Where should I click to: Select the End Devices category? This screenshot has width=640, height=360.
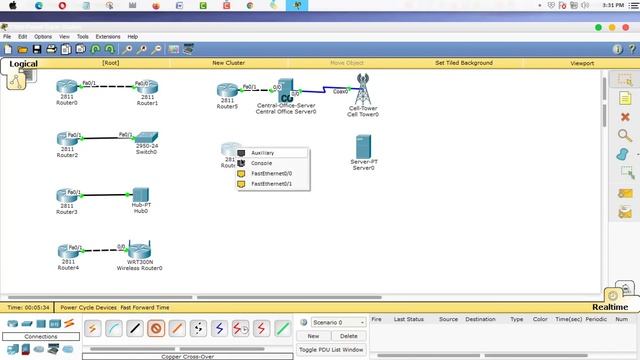coord(13,349)
